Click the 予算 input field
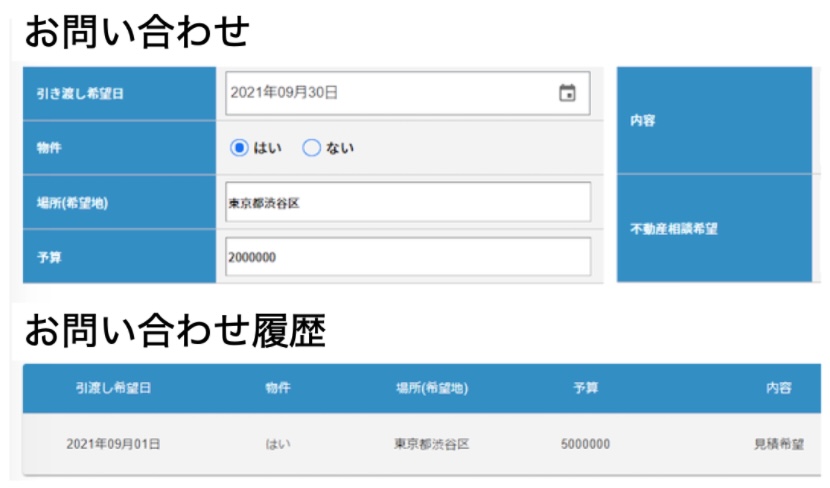This screenshot has width=830, height=488. coord(408,257)
